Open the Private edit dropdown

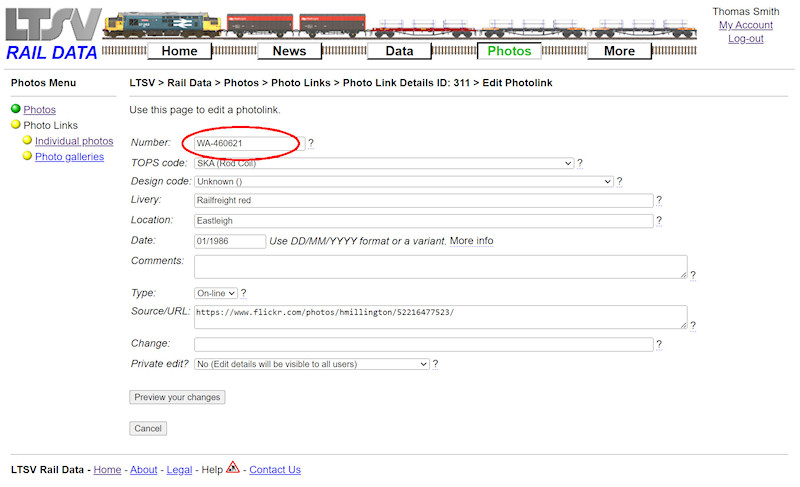(x=311, y=364)
